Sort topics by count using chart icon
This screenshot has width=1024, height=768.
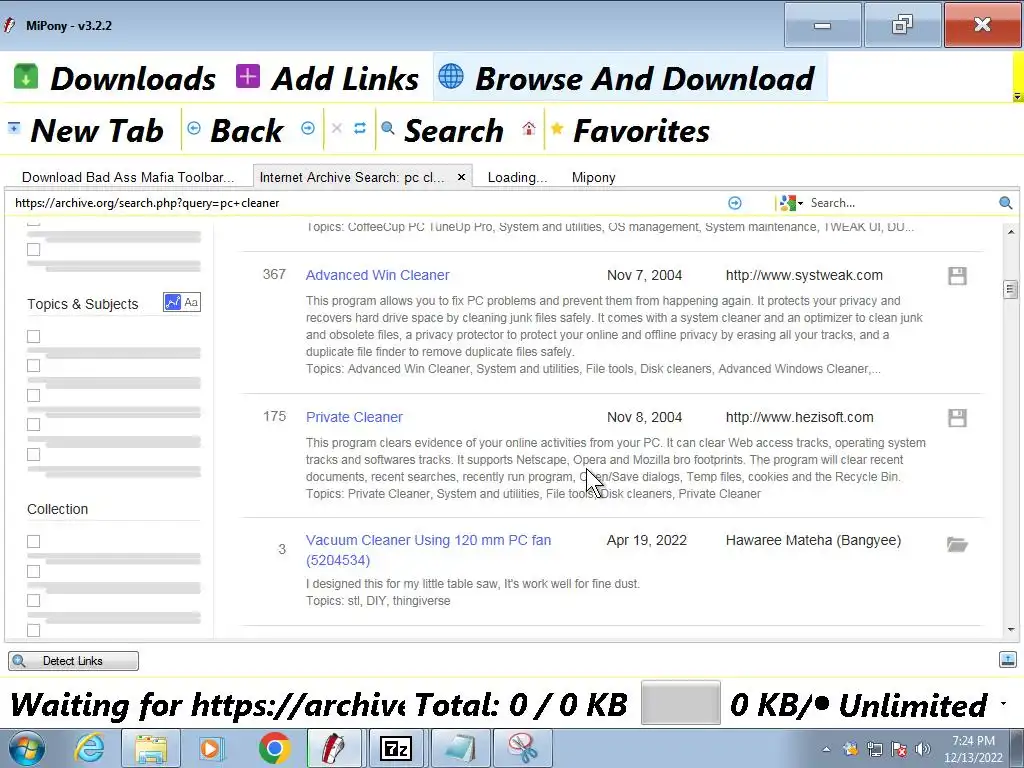(x=172, y=302)
